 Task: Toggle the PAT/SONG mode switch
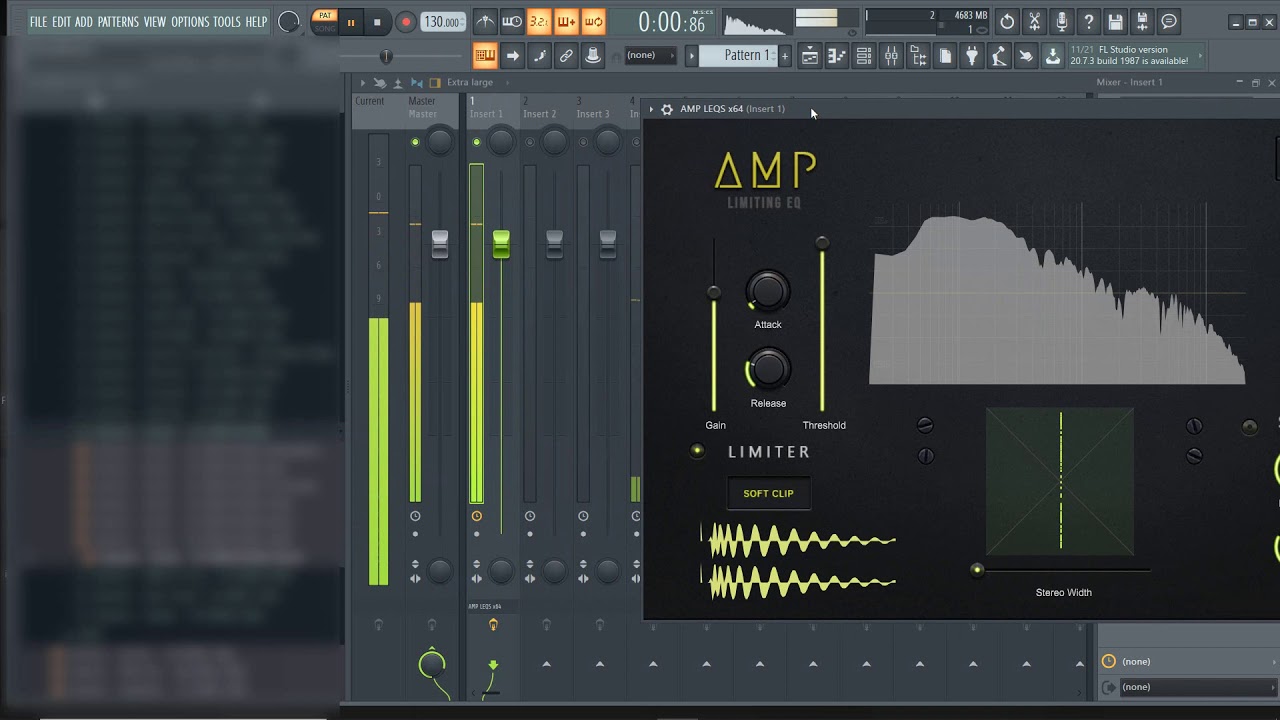click(x=325, y=21)
